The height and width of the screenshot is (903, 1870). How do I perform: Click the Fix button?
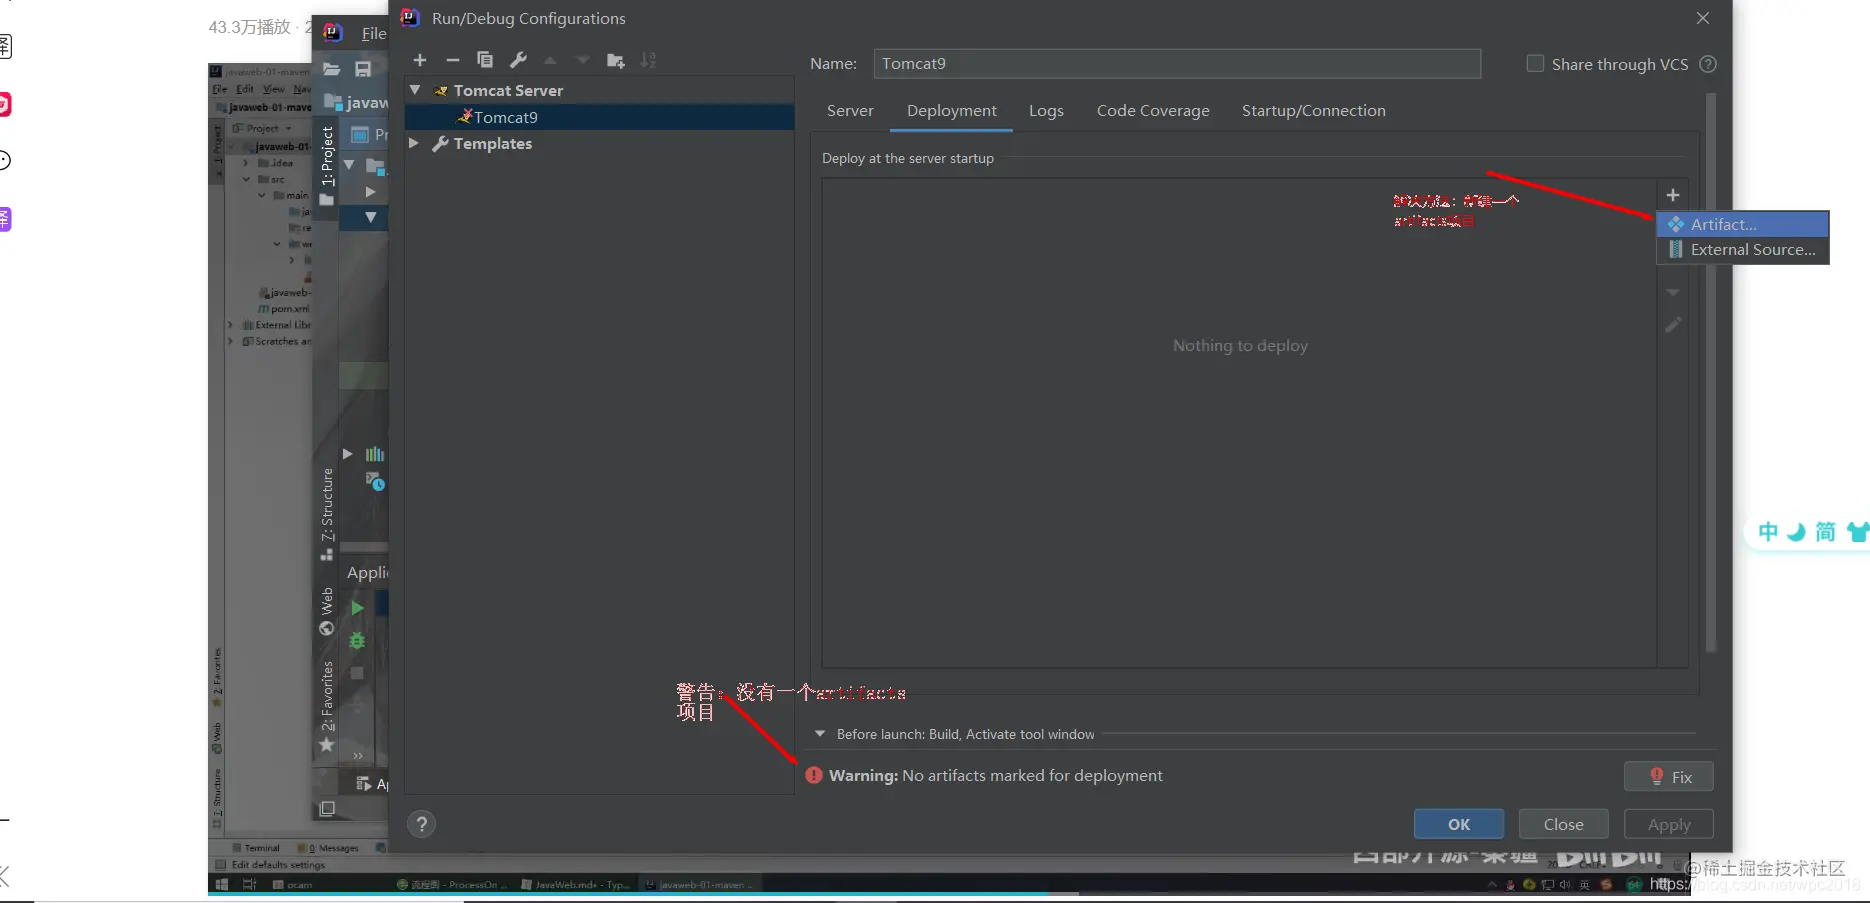tap(1669, 777)
